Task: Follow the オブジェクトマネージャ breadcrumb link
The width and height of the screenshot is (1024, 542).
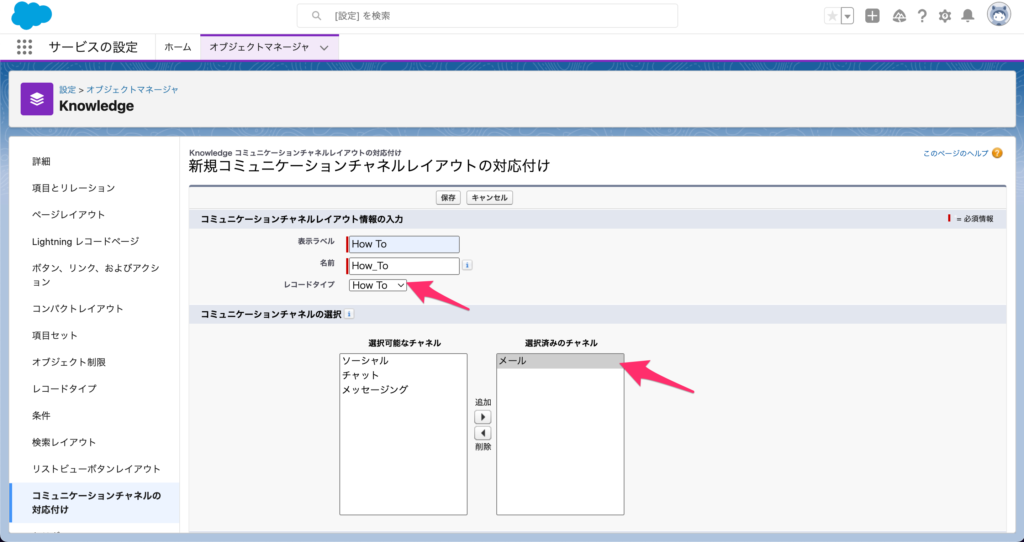Action: pos(133,89)
